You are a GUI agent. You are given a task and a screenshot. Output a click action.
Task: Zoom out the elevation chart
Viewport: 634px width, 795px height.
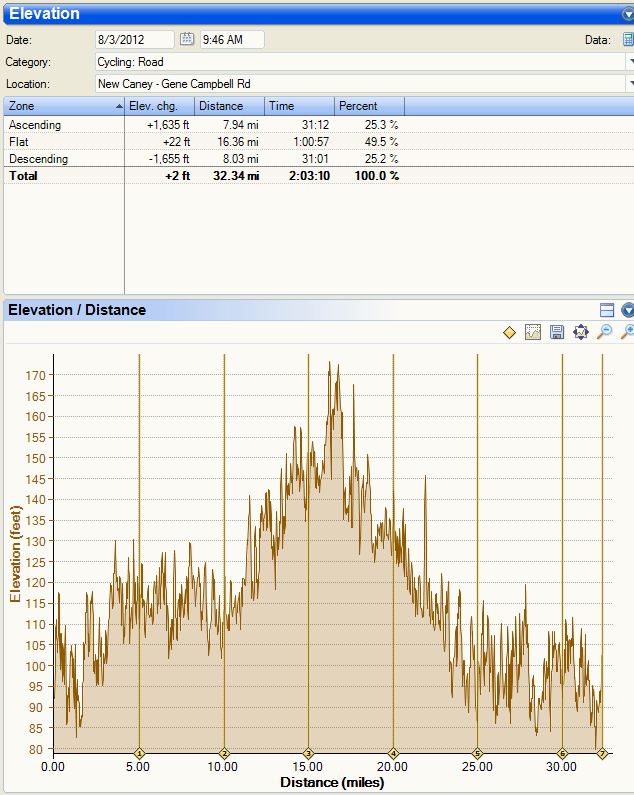[x=604, y=332]
